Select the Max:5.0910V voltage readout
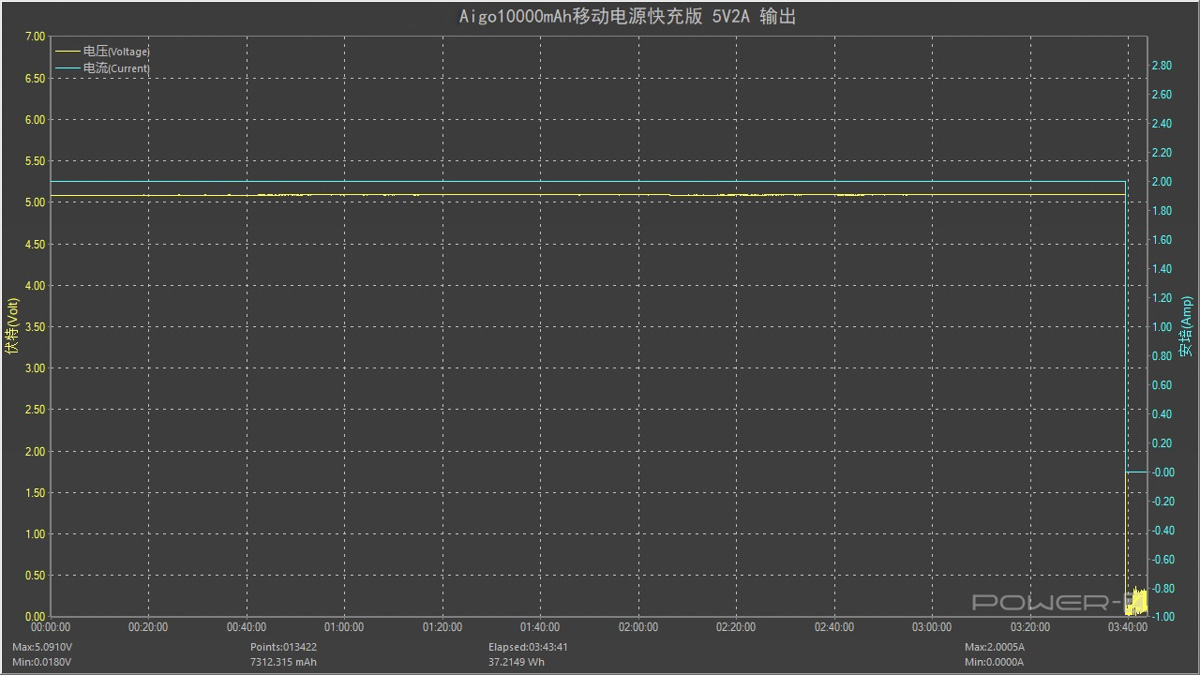Image resolution: width=1200 pixels, height=675 pixels. pyautogui.click(x=42, y=647)
